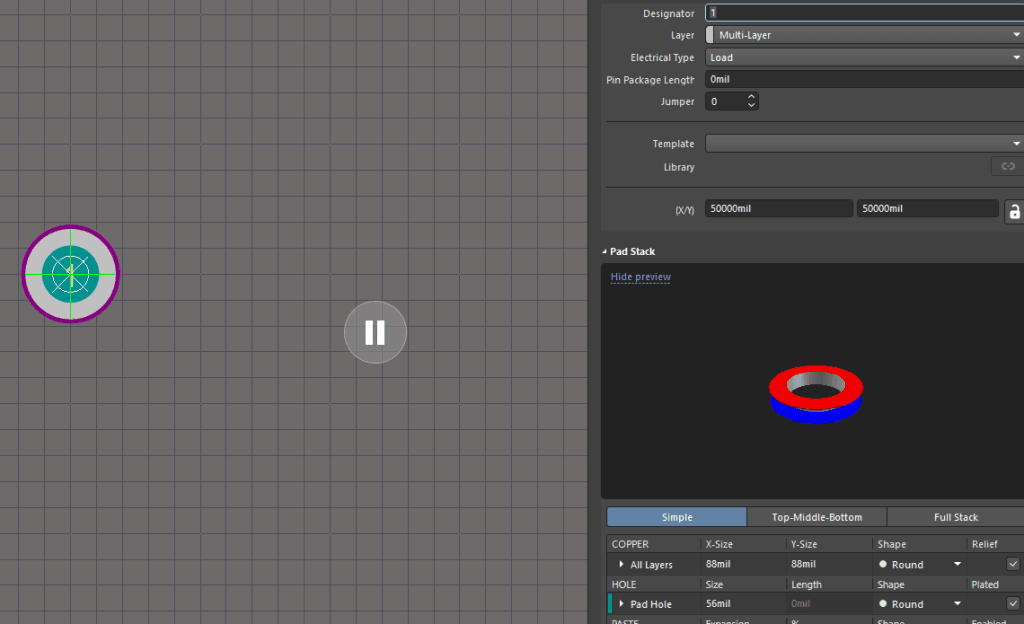Select the Simple pad stack tab
This screenshot has width=1024, height=624.
[x=676, y=517]
